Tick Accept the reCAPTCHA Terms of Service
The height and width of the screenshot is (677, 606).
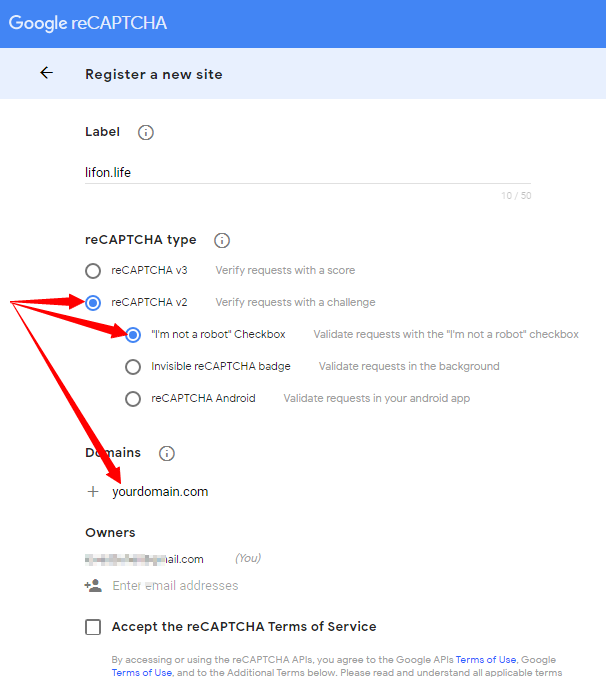click(x=93, y=626)
